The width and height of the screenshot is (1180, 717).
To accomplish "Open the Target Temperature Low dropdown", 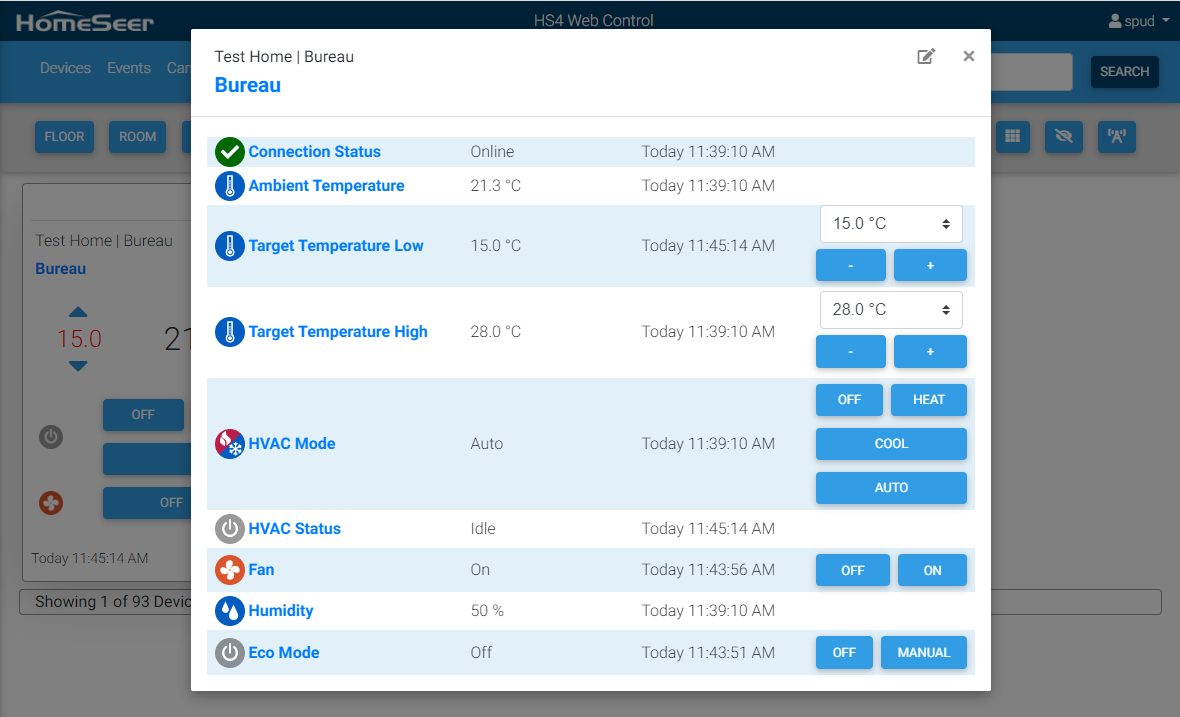I will click(890, 224).
